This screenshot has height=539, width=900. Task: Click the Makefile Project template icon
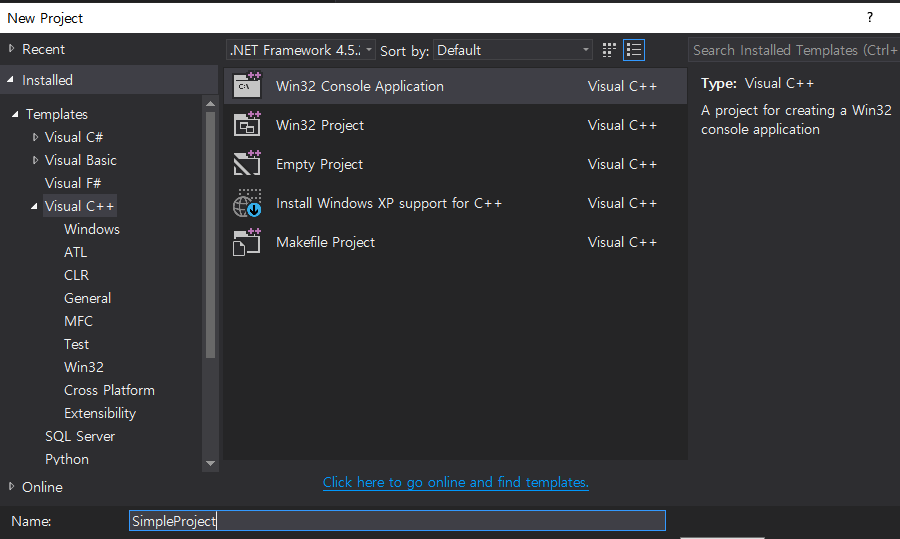[x=247, y=242]
